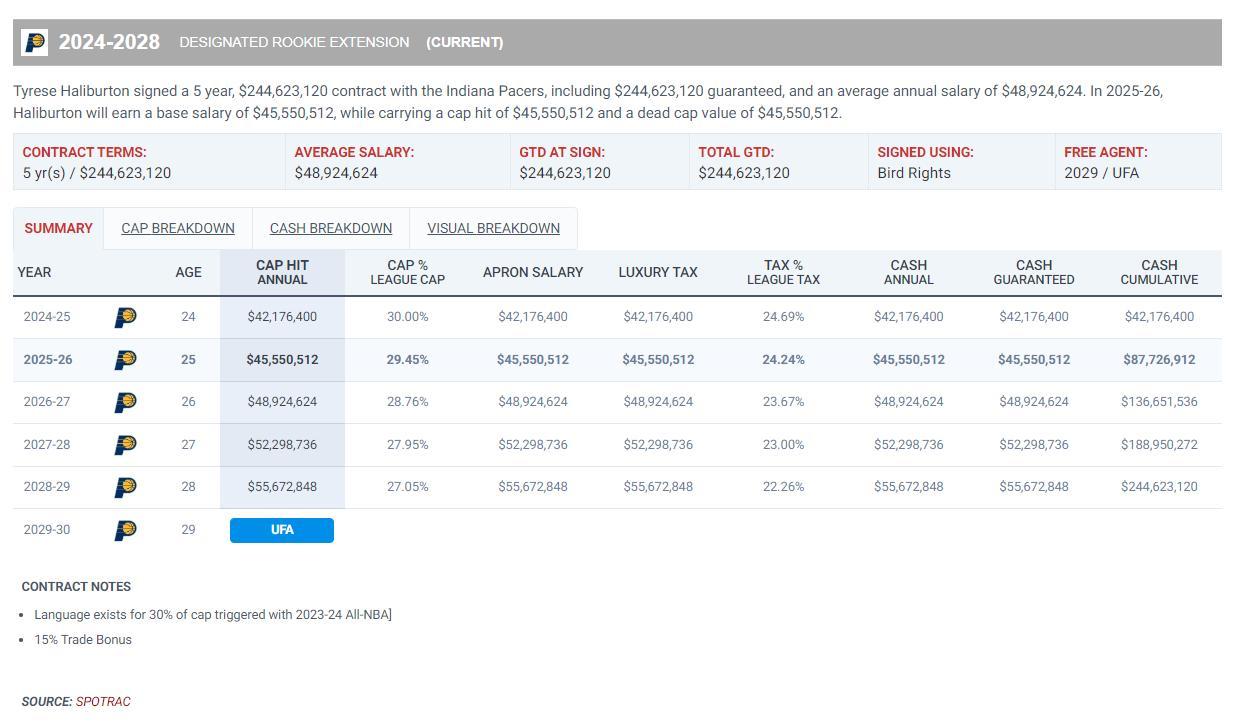Select the Summary tab

coord(58,228)
